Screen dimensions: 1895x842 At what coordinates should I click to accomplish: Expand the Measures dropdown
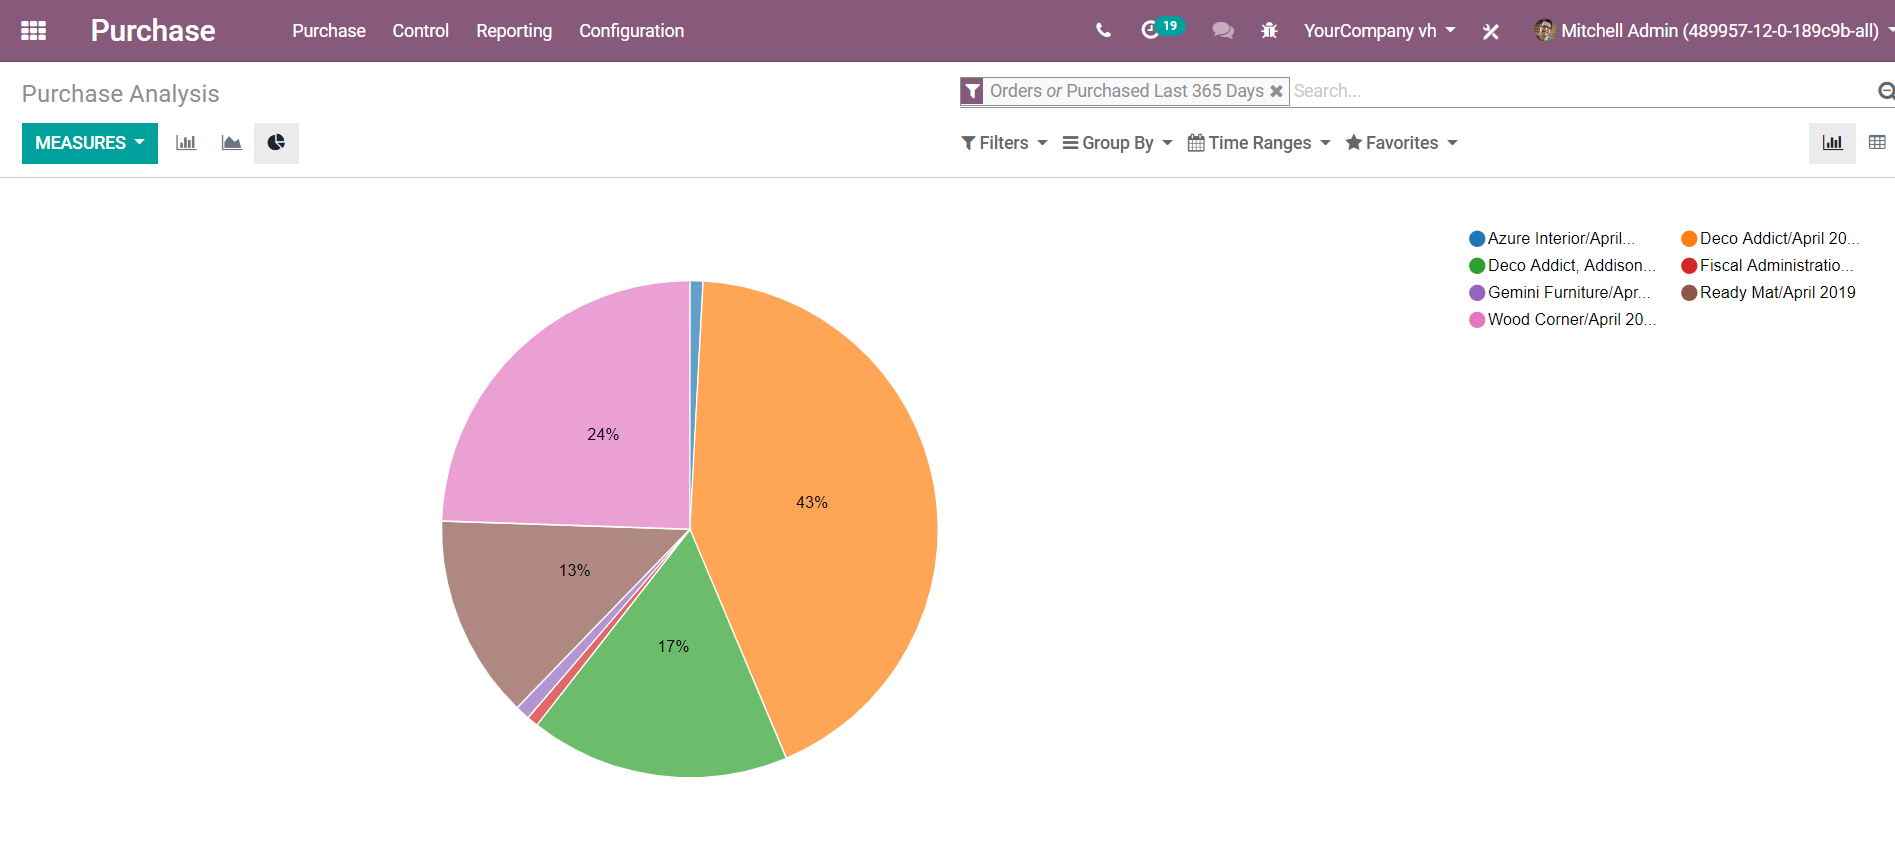click(x=90, y=143)
